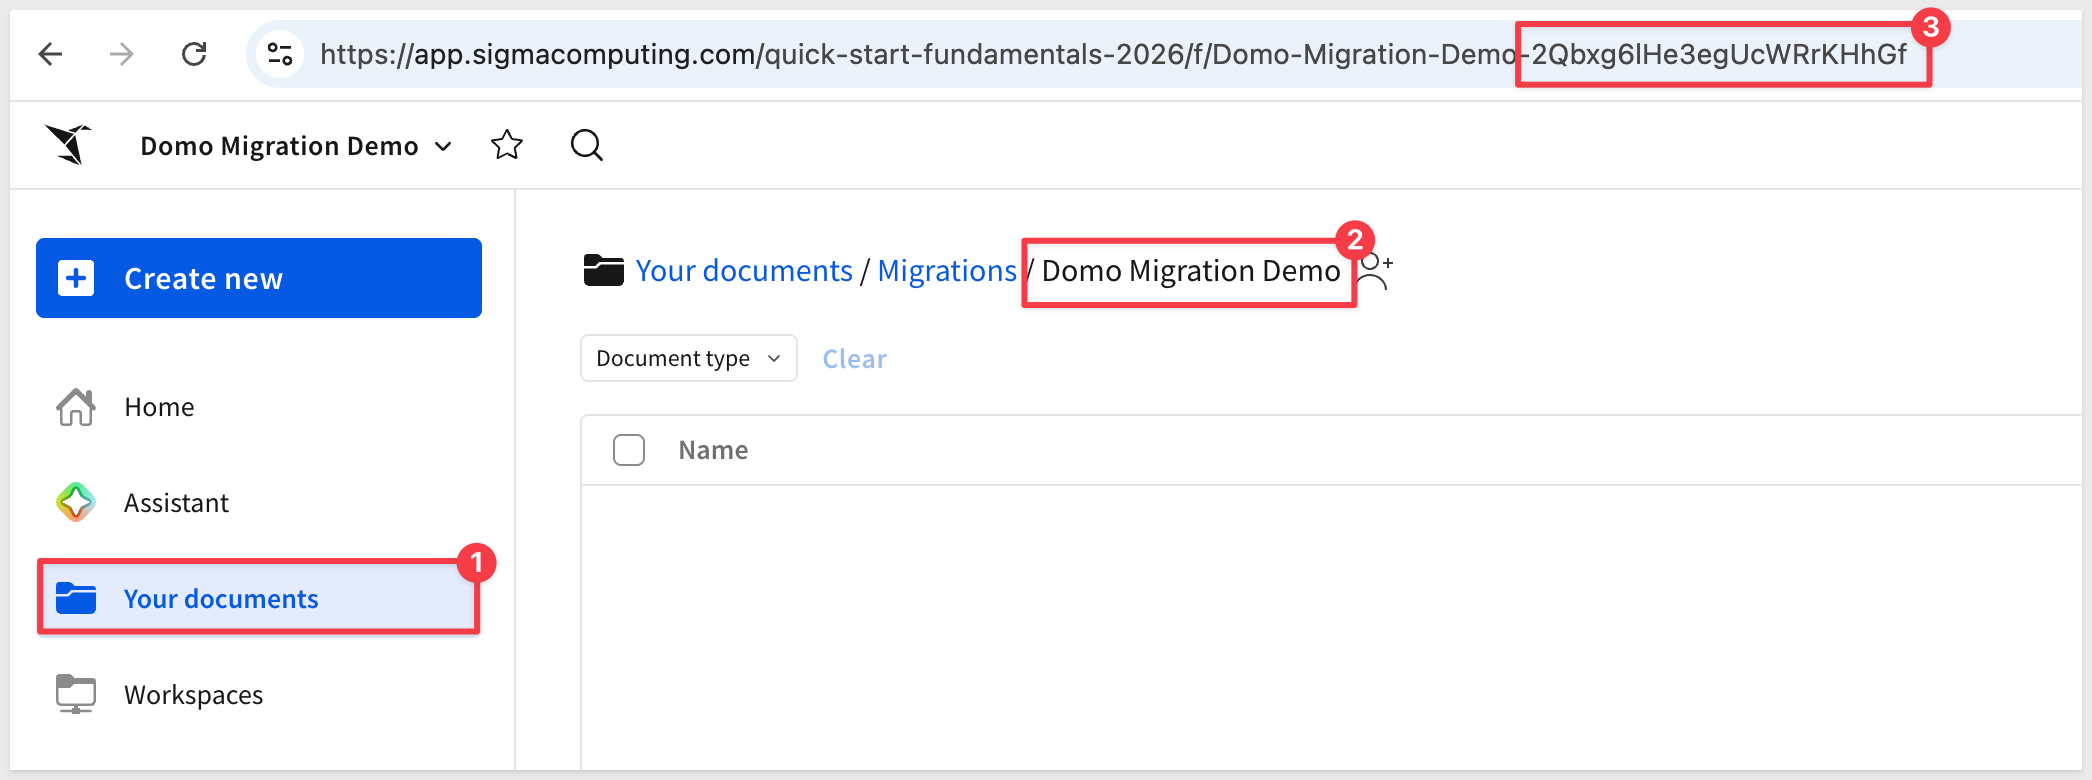
Task: Open search with the magnifying glass icon
Action: [587, 145]
